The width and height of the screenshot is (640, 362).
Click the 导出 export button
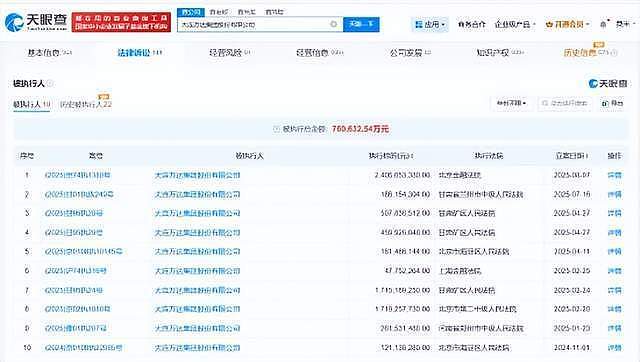[x=612, y=103]
